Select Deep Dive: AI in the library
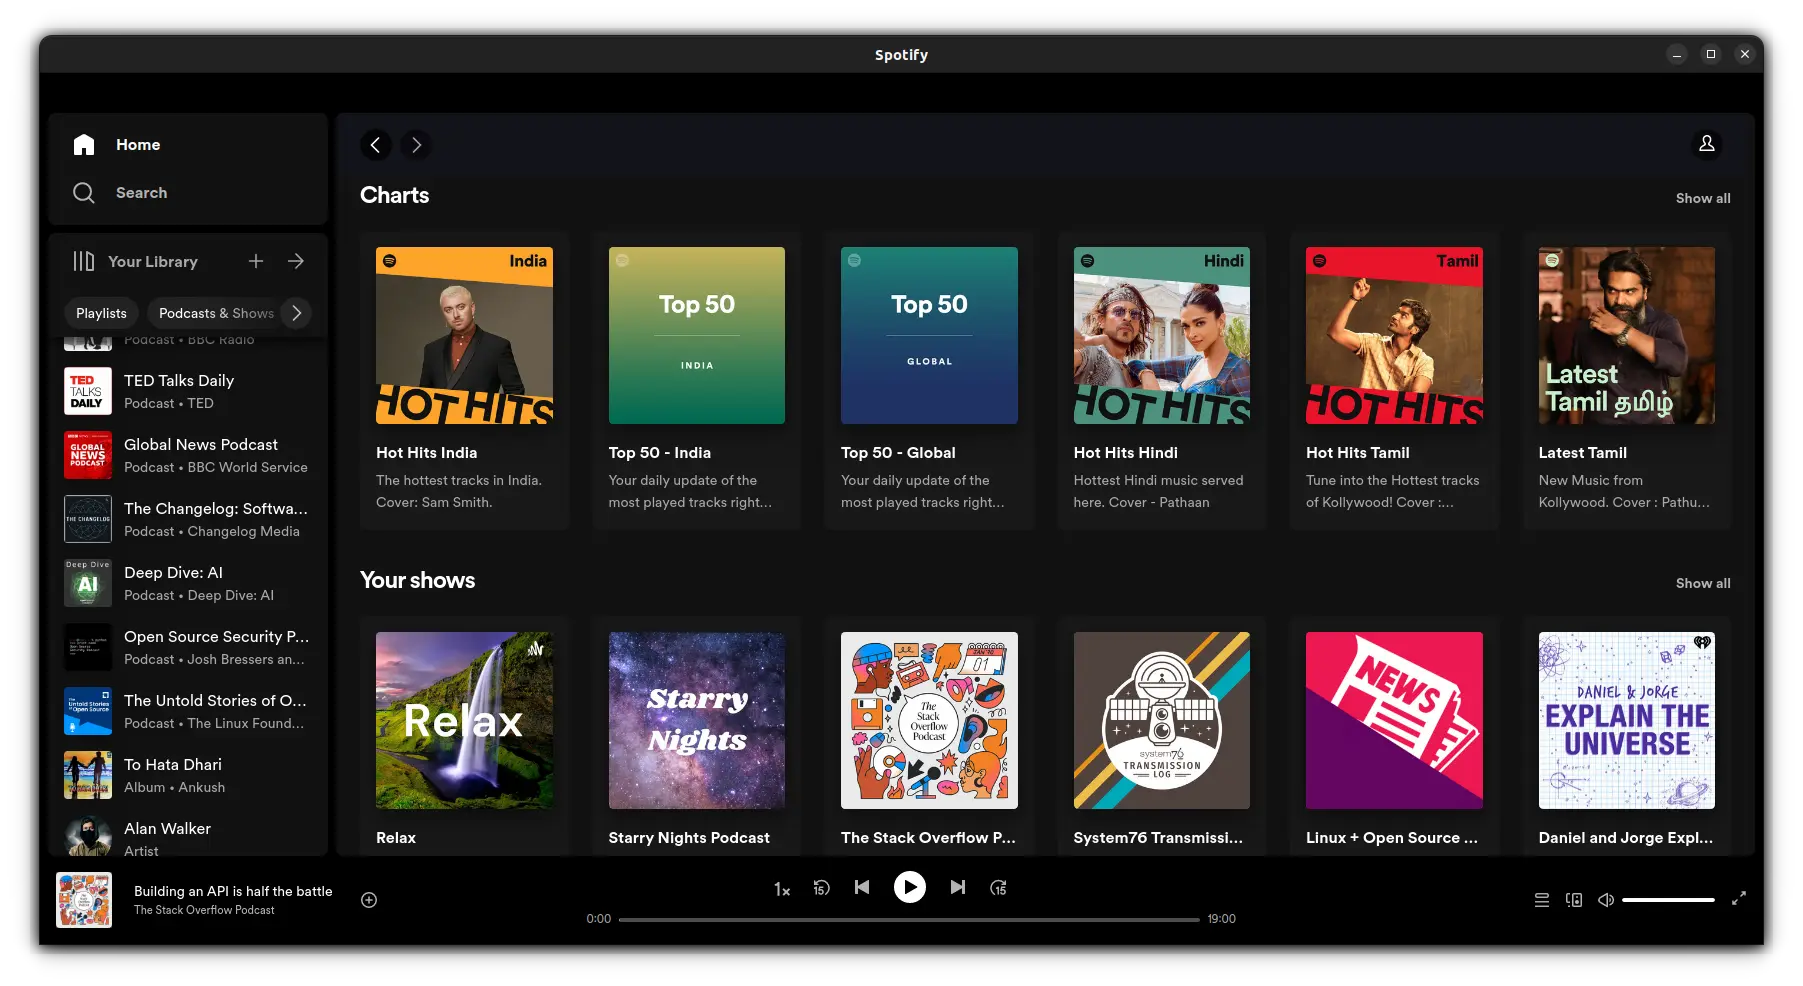The height and width of the screenshot is (986, 1803). pos(188,583)
